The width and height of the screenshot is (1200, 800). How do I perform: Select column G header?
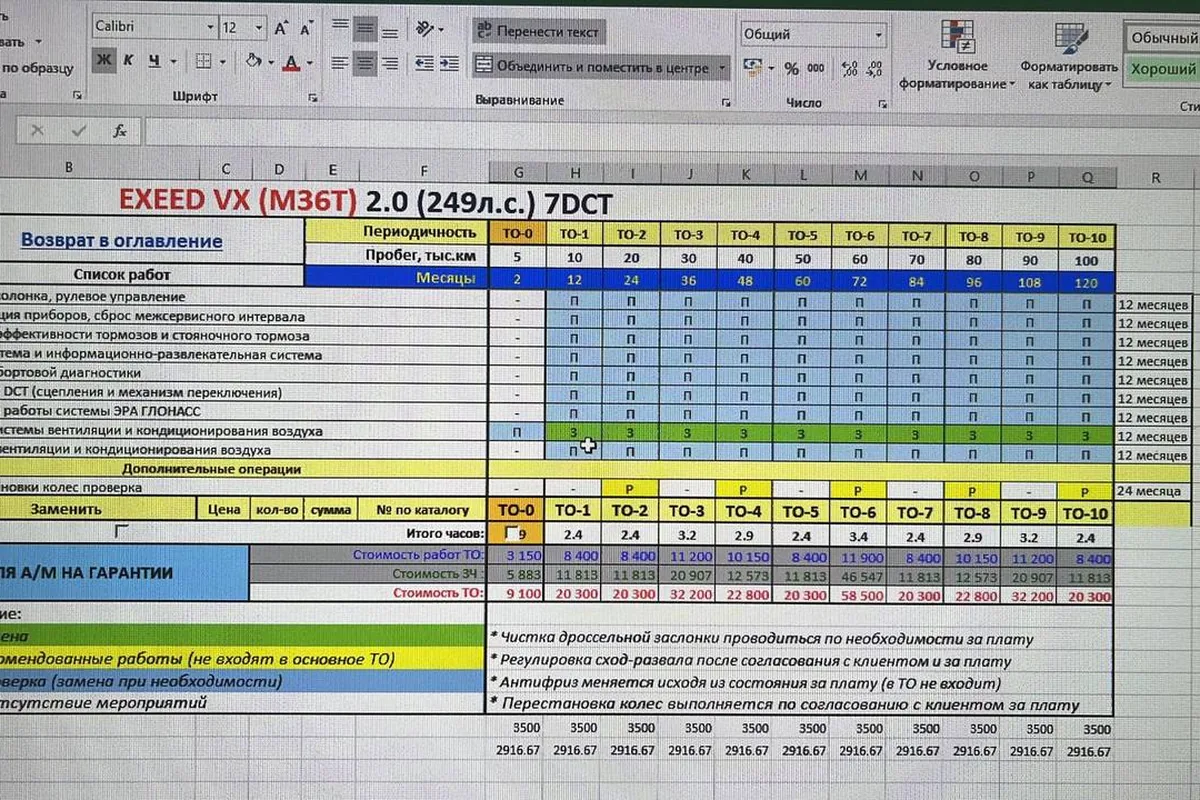pos(517,174)
